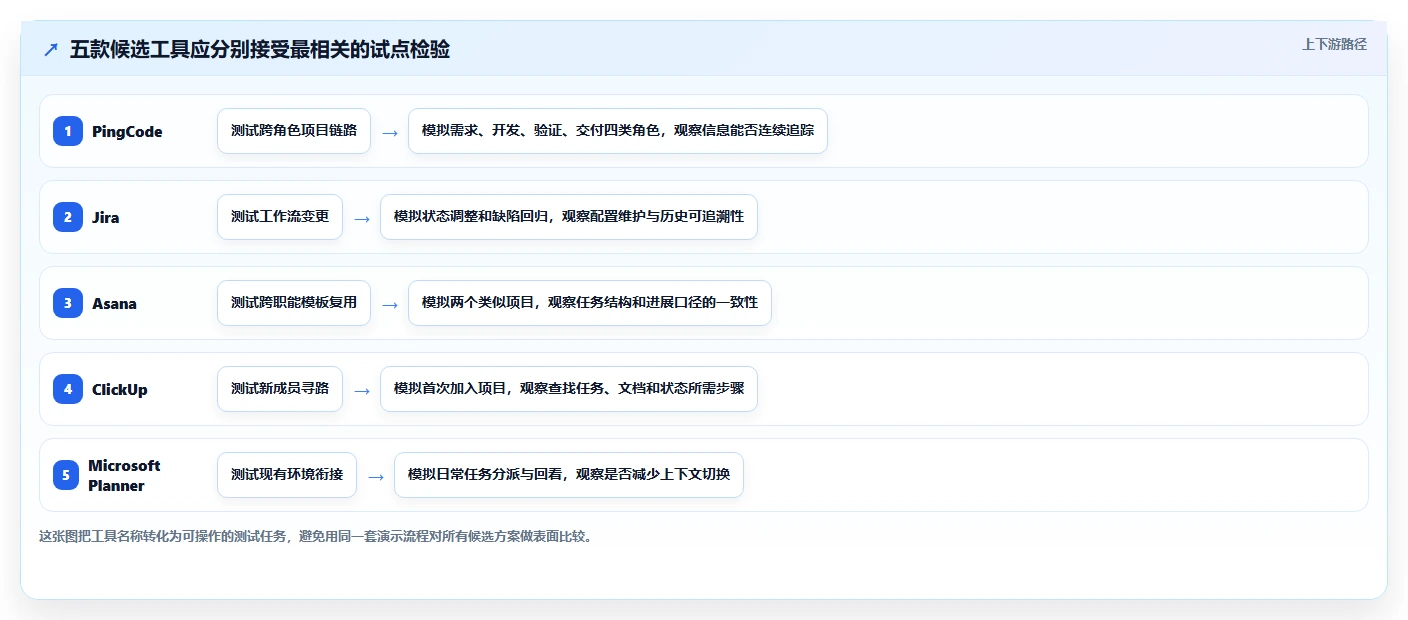Click the 模拟两个类似项目 description box

point(590,303)
